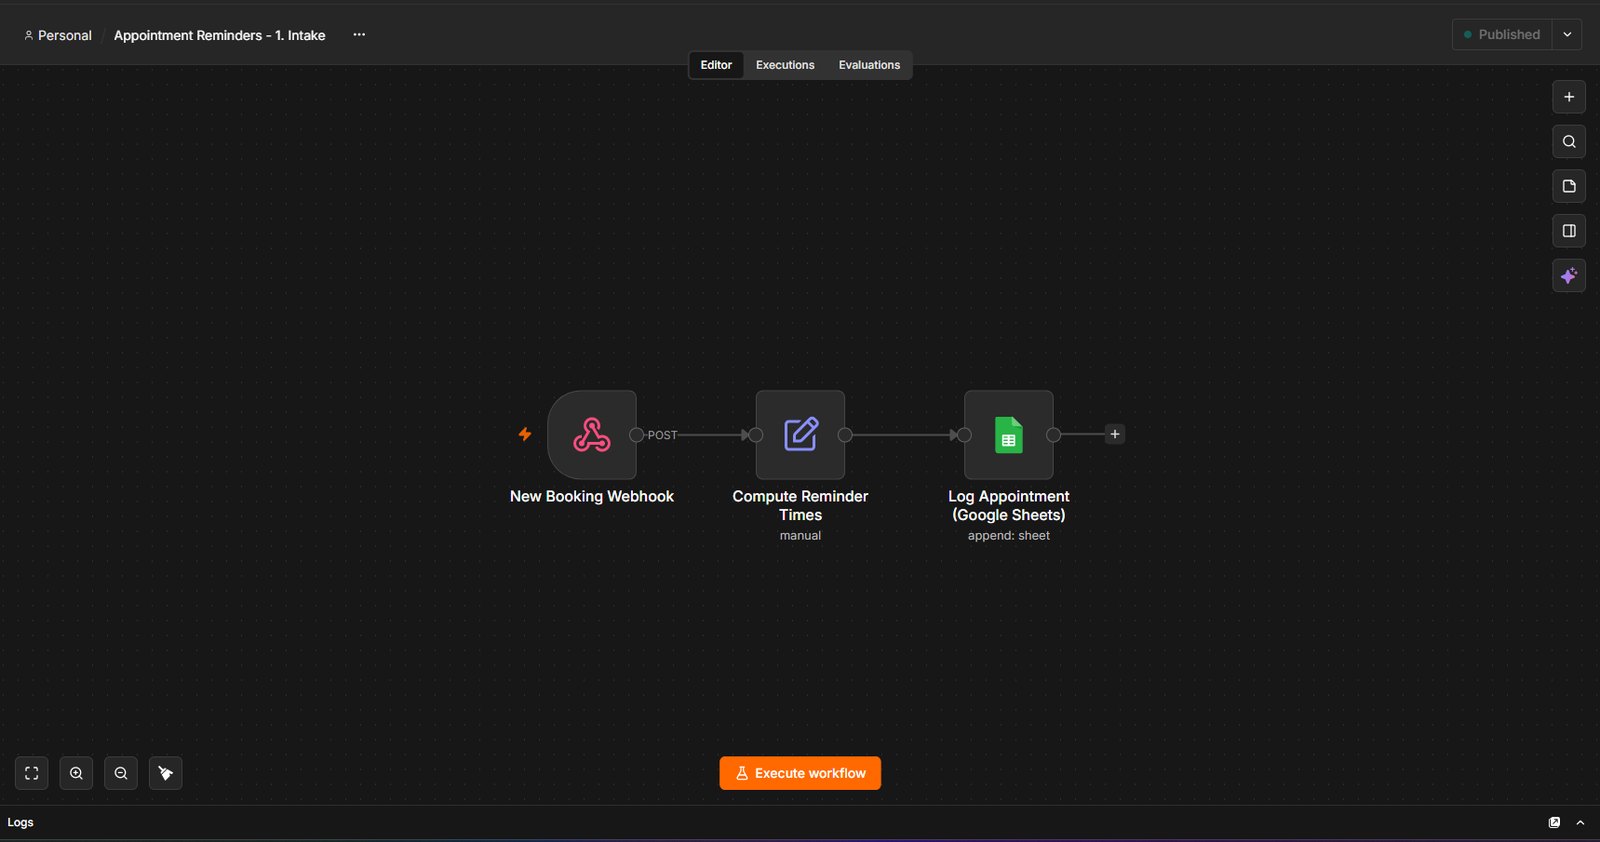Screen dimensions: 1600x842
Task: Zoom out of the canvas
Action: point(121,773)
